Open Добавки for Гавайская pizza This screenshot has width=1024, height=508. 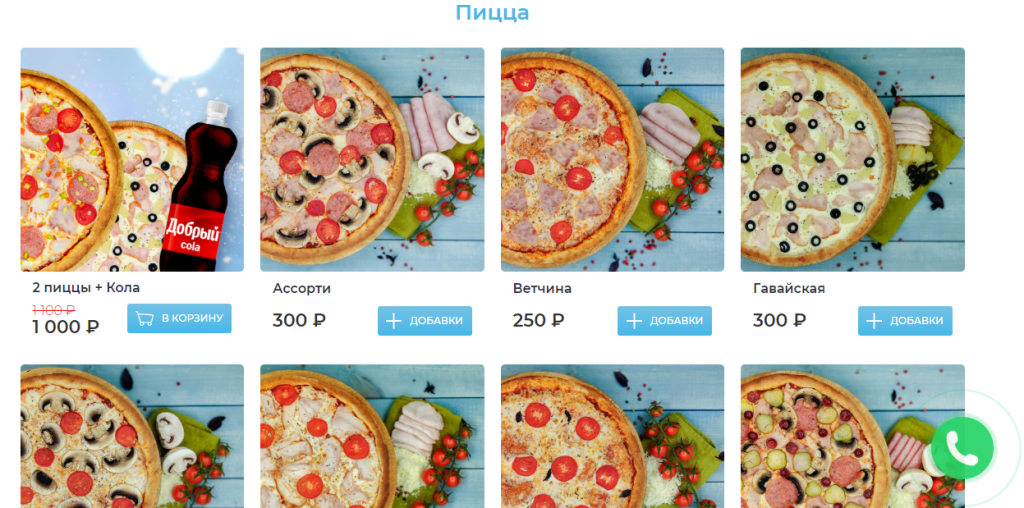click(904, 321)
